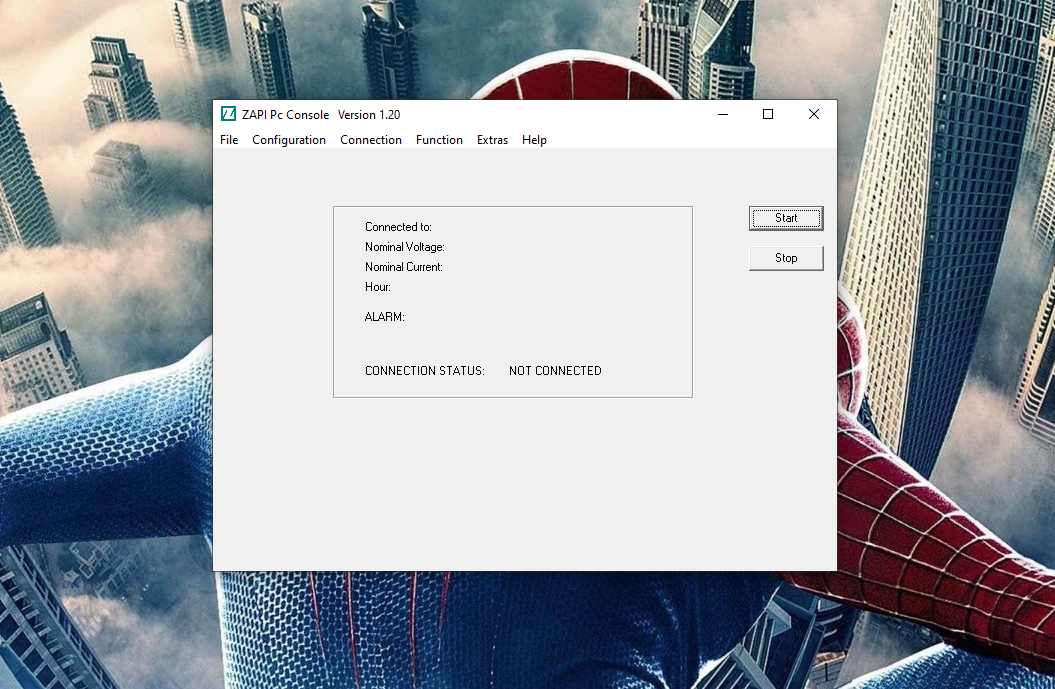1055x689 pixels.
Task: Click the CONNECTION STATUS label
Action: tap(424, 370)
